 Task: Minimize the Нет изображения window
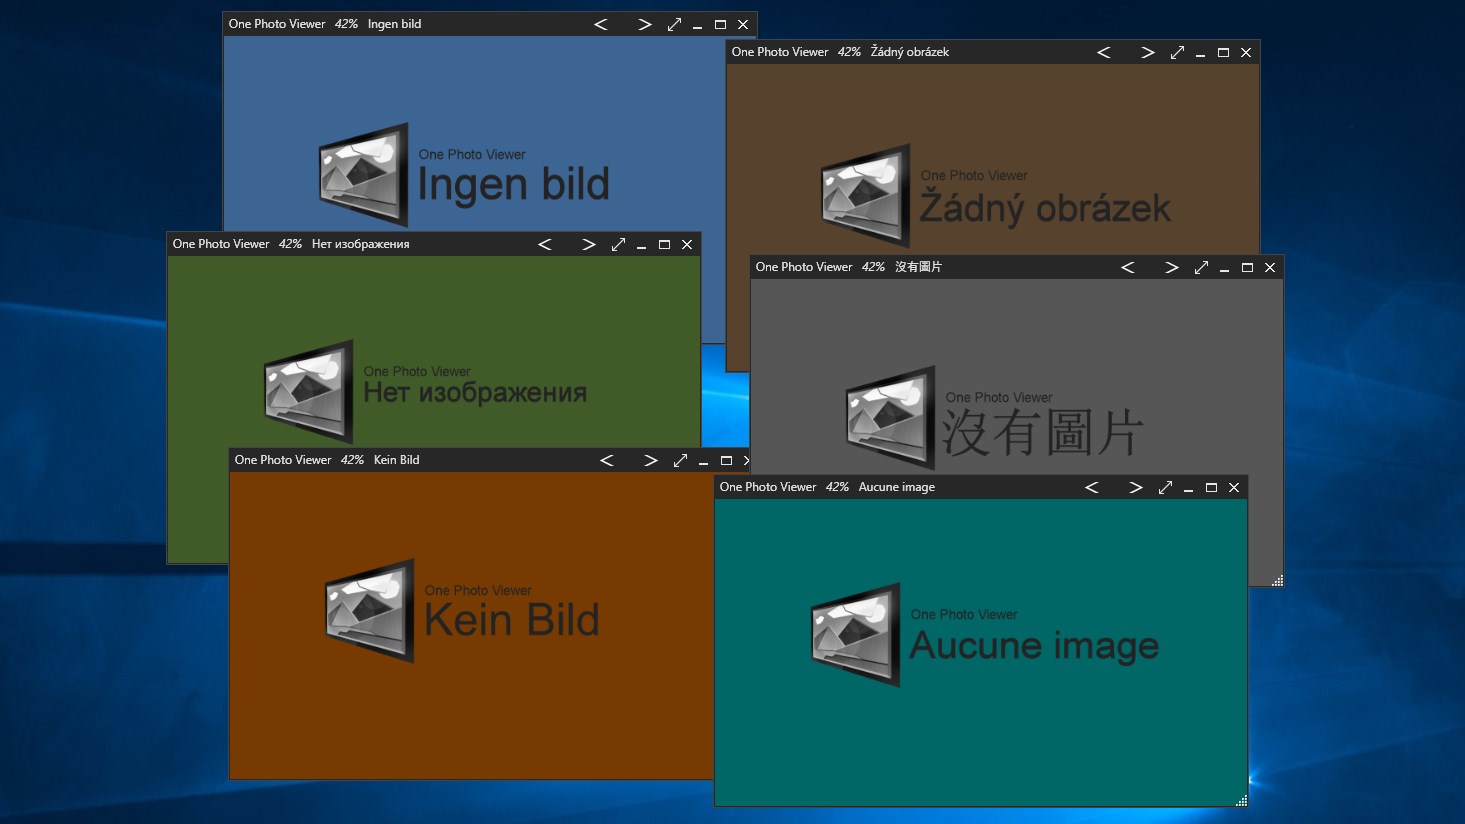click(641, 244)
